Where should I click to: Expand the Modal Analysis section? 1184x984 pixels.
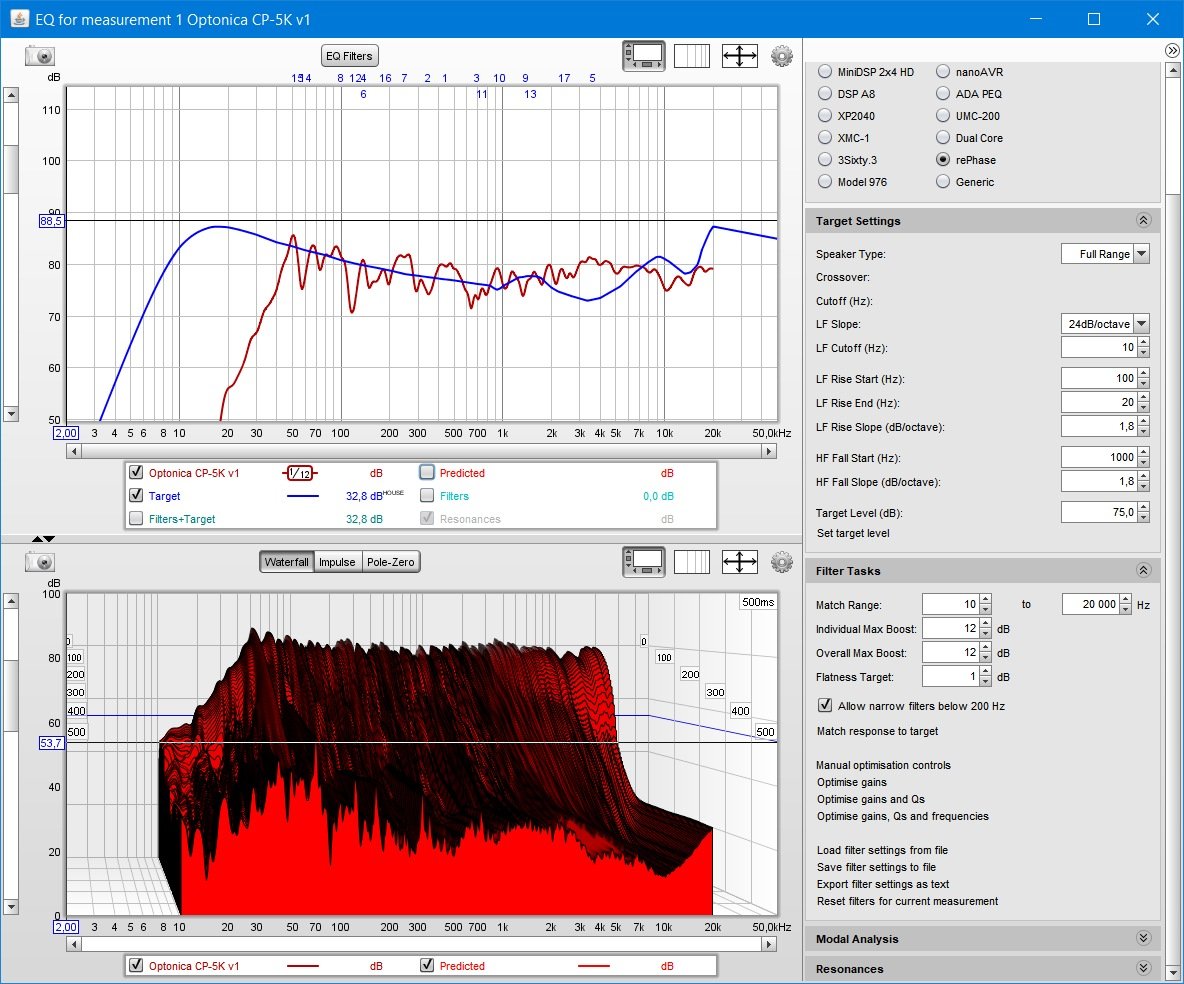(1143, 938)
